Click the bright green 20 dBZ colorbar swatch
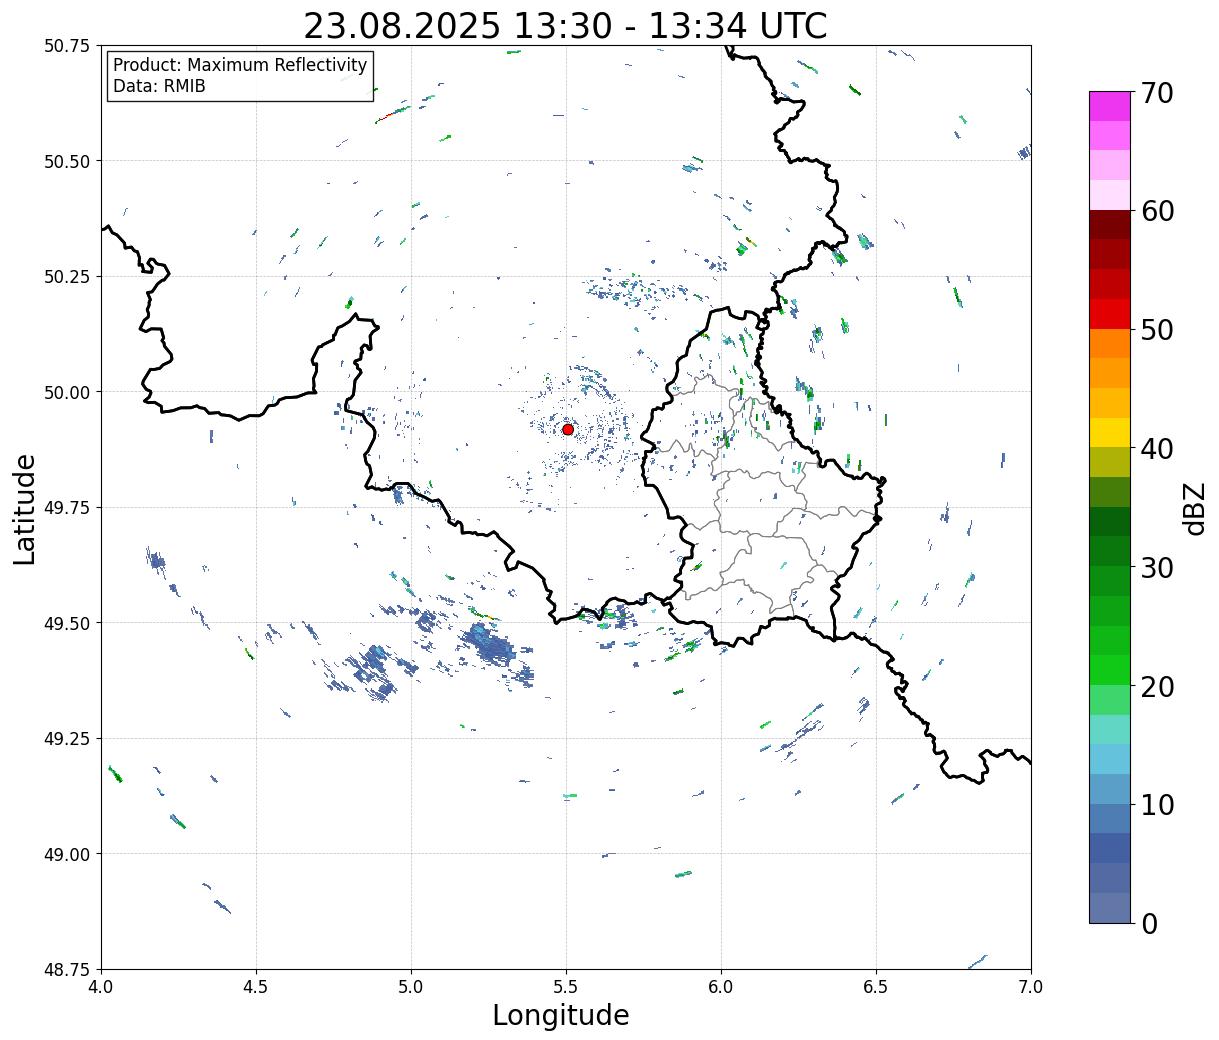The image size is (1219, 1040). pos(1110,670)
